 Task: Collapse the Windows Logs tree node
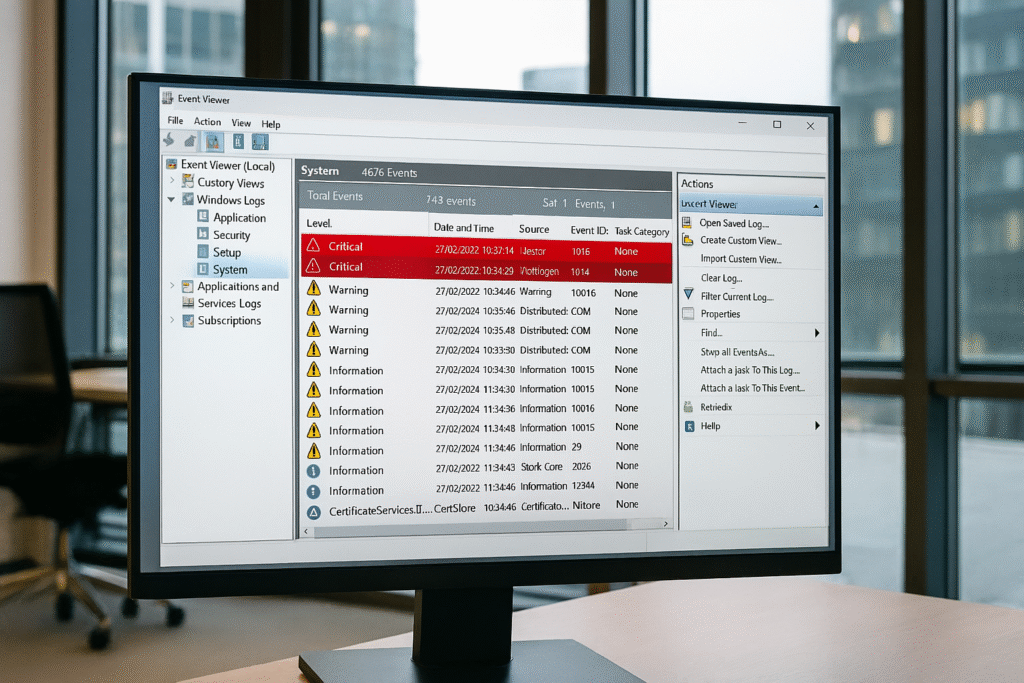pos(171,200)
